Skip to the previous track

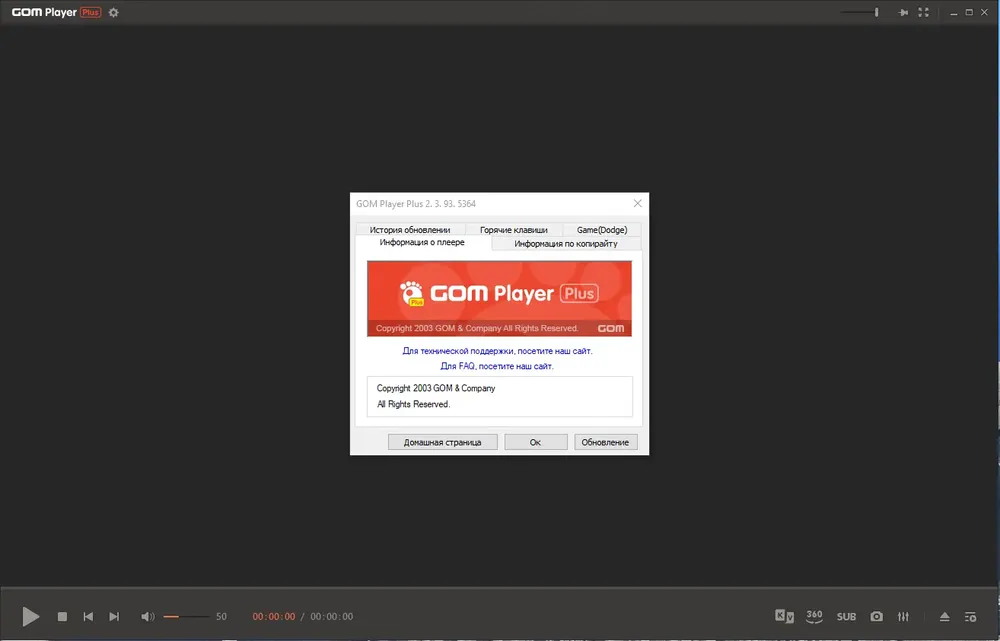tap(88, 617)
